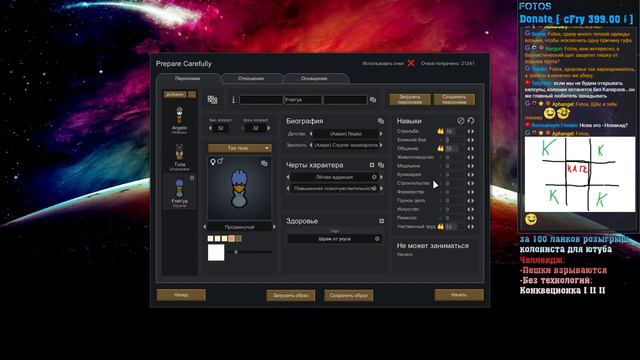Click the randomize appearance icon in the portrait
Viewport: 640px width, 360px height.
pos(264,163)
